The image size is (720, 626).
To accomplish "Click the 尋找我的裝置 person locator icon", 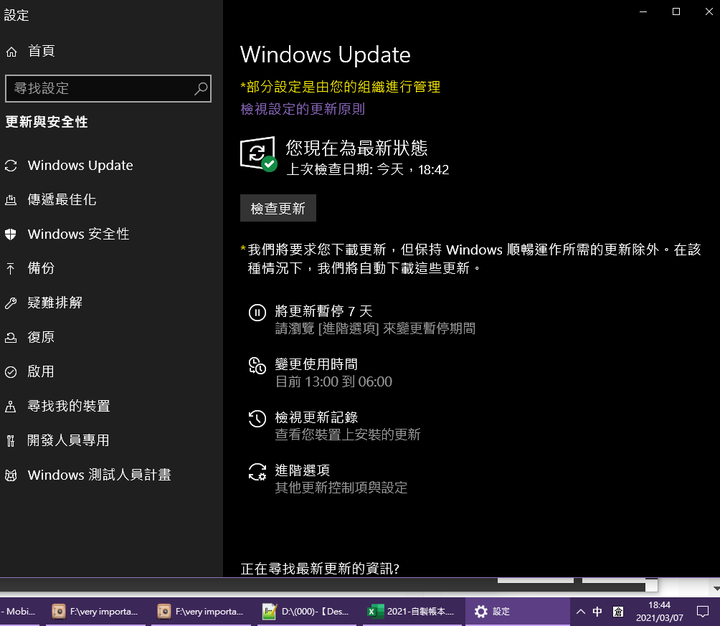I will pos(11,406).
